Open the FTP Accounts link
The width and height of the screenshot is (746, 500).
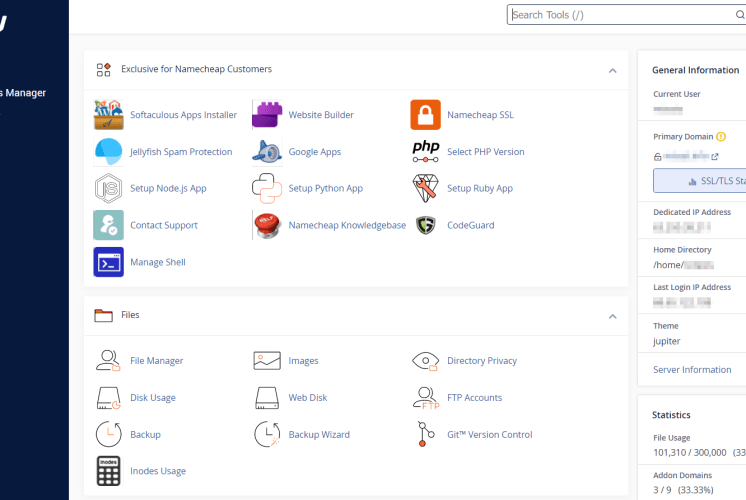(474, 398)
